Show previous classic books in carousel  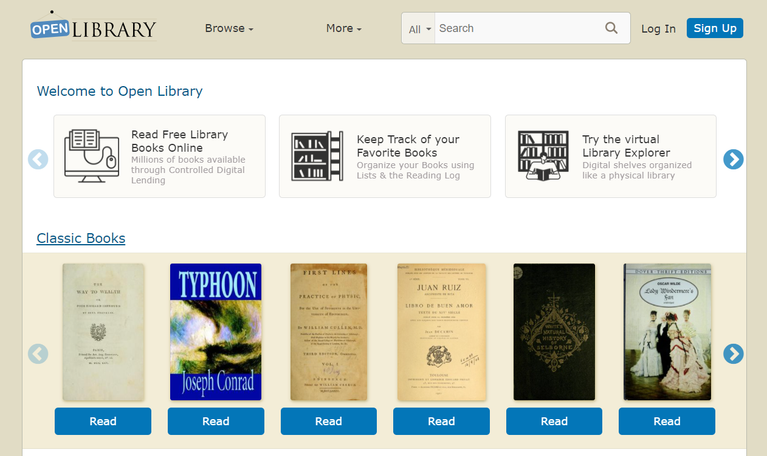(x=38, y=354)
